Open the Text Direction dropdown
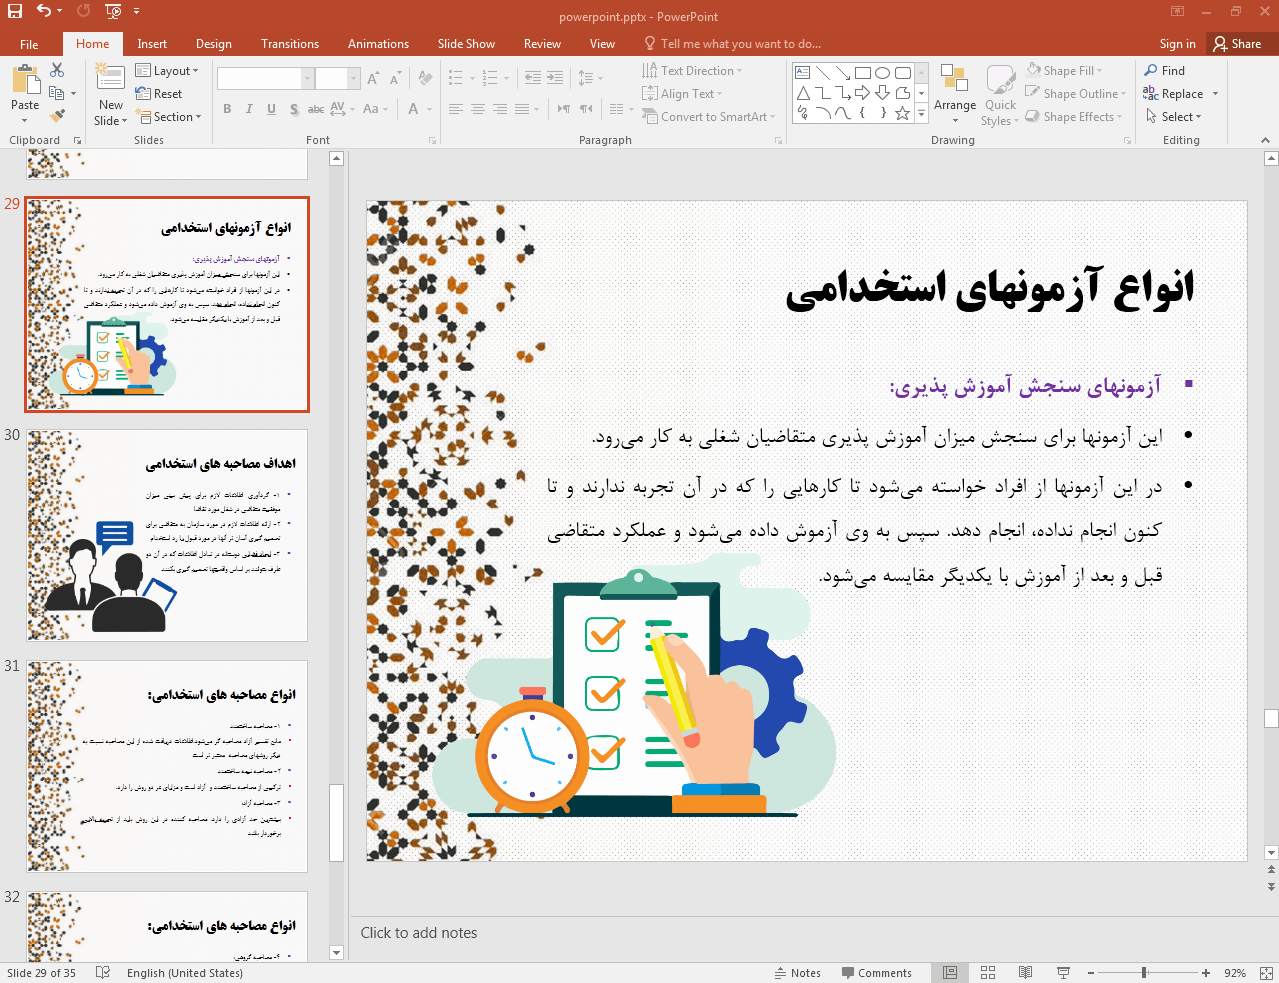1279x983 pixels. 692,70
